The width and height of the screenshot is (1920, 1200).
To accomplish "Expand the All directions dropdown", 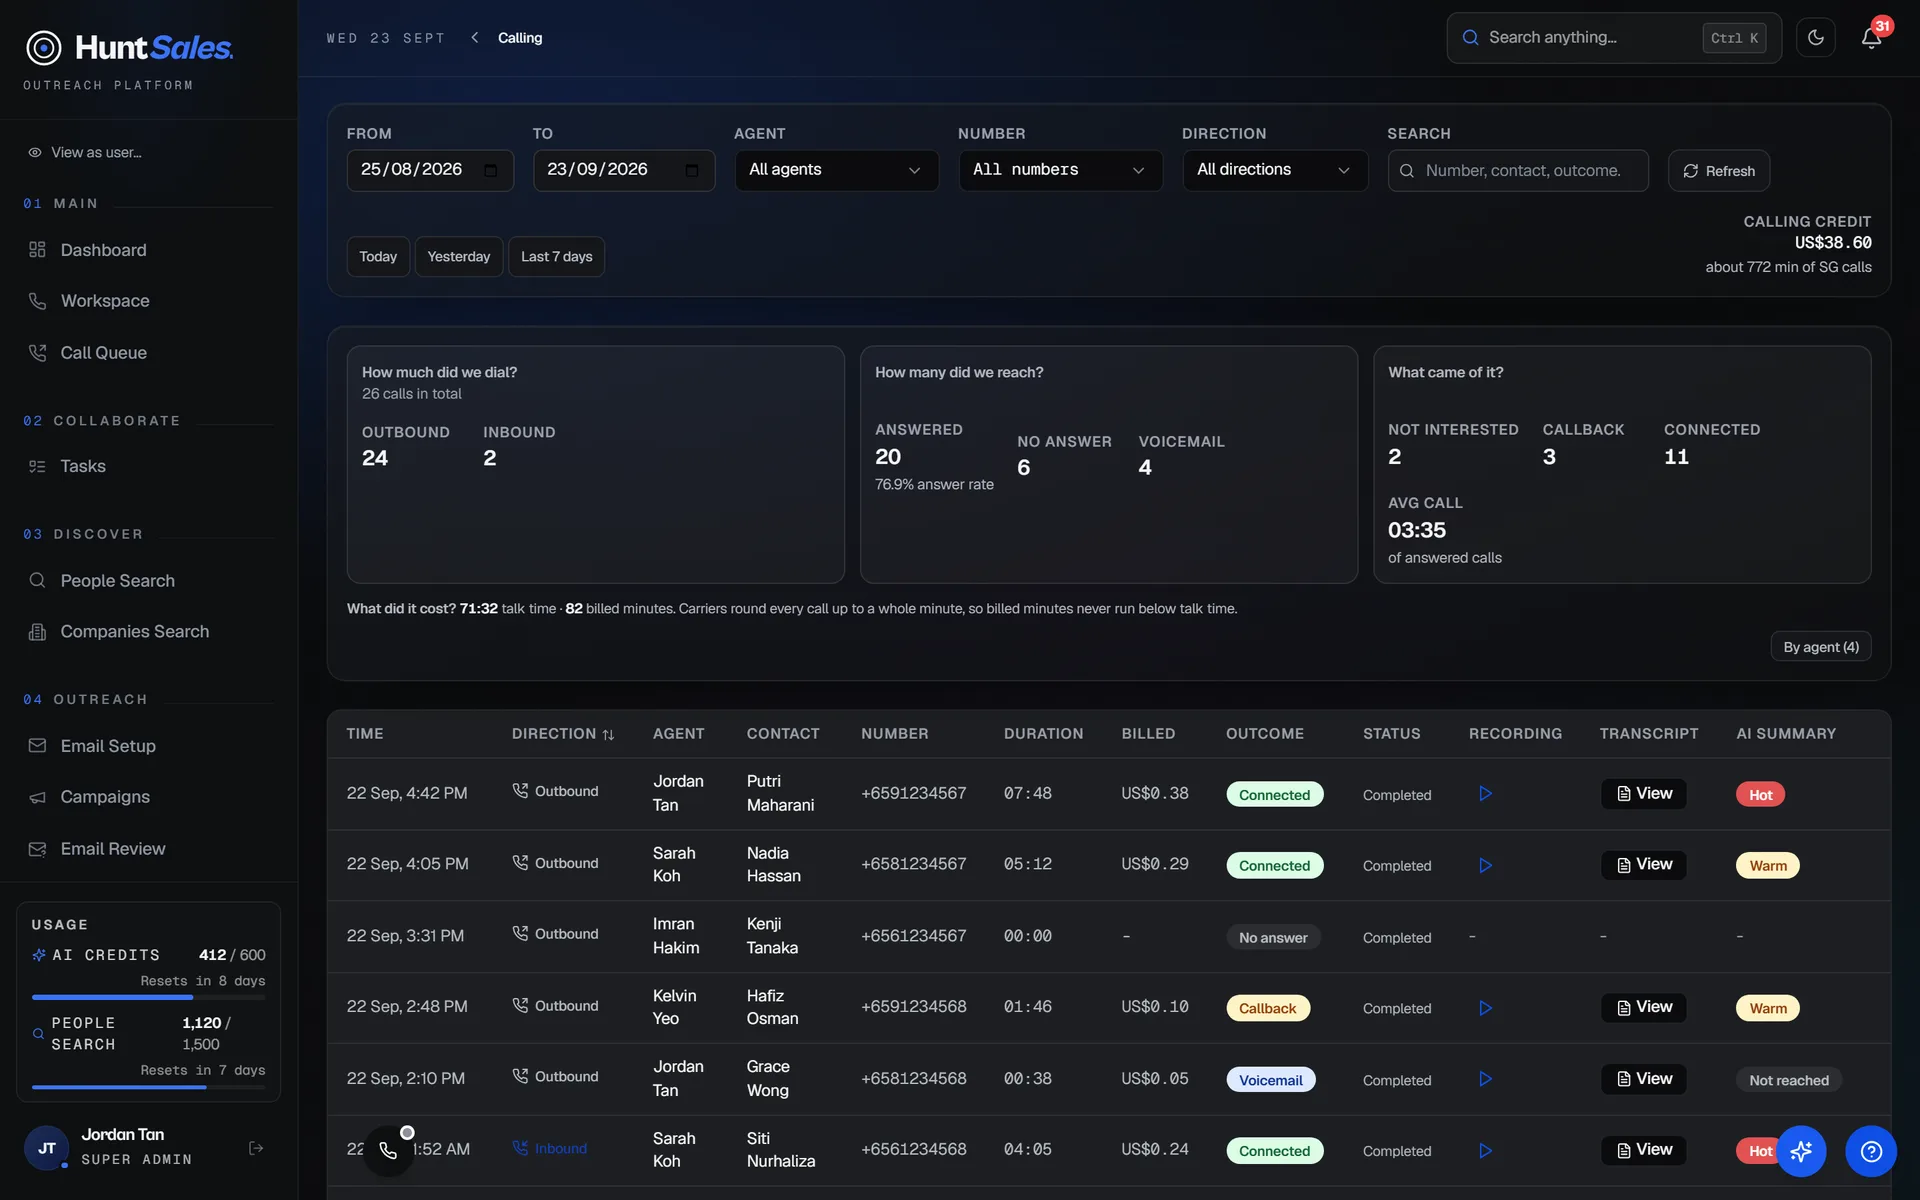I will pos(1275,170).
